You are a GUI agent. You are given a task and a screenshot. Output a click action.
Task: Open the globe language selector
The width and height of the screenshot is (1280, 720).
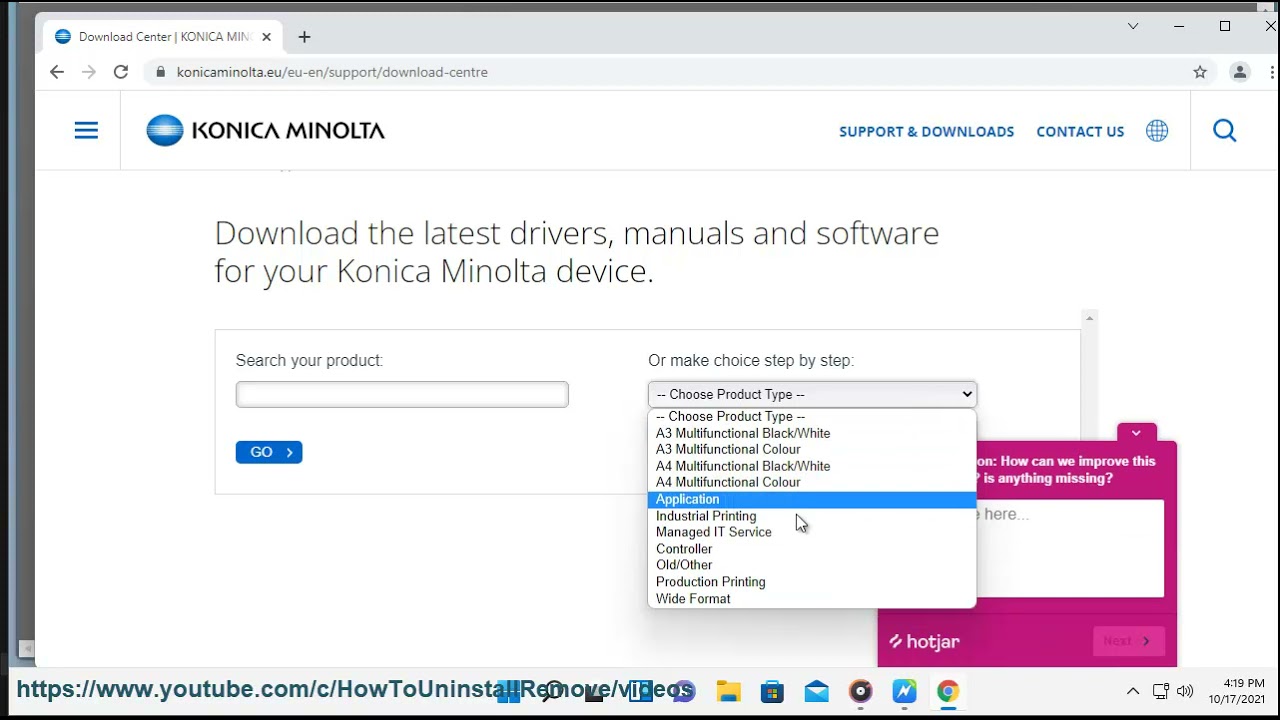[1157, 131]
